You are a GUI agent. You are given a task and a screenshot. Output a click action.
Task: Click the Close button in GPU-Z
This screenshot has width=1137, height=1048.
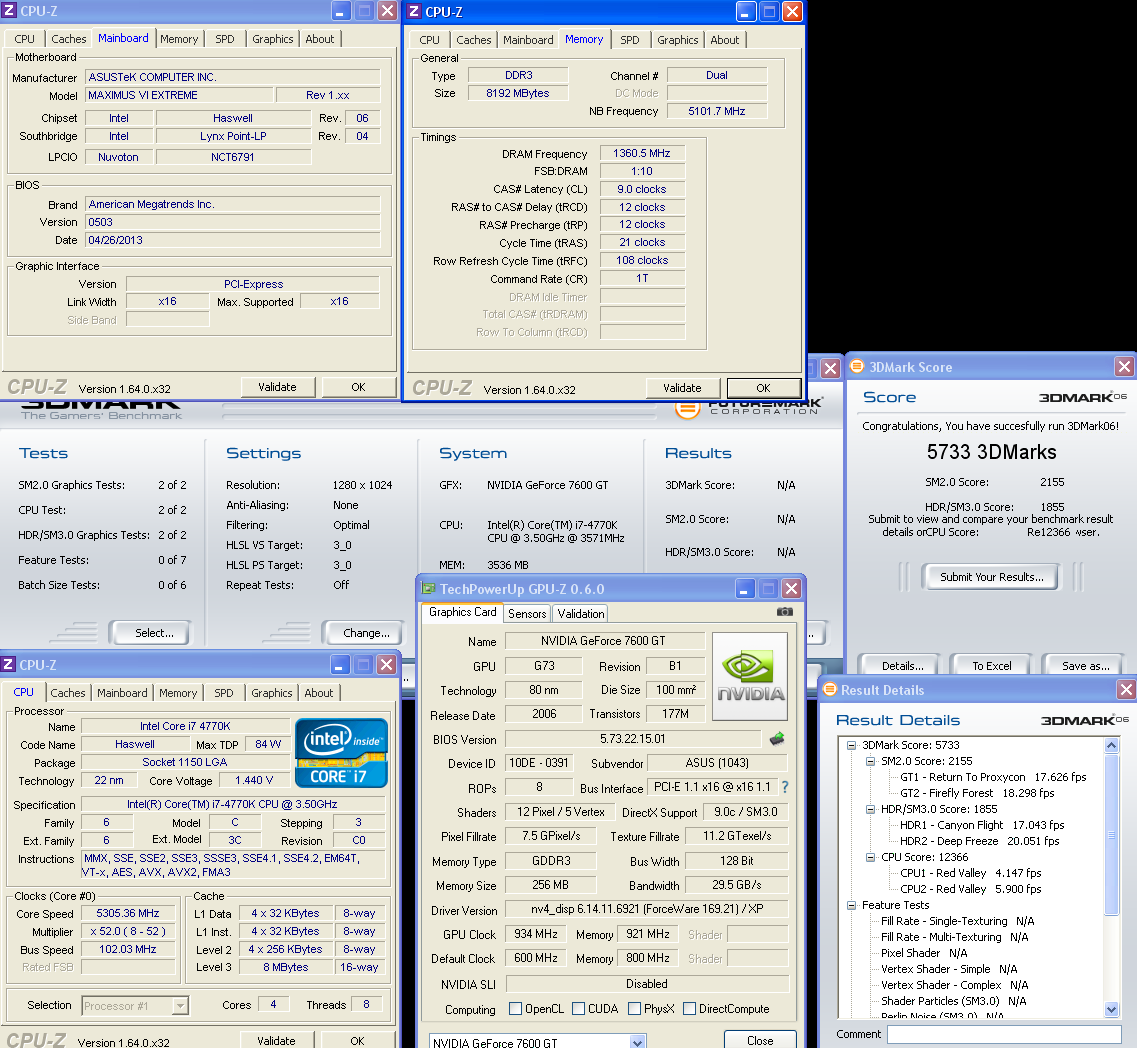760,1040
